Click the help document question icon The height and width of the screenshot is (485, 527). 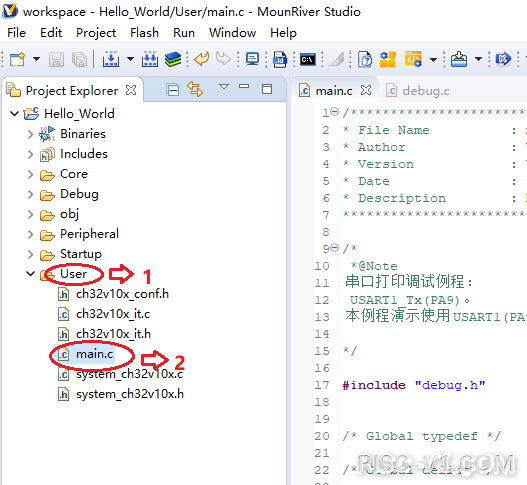tap(365, 59)
